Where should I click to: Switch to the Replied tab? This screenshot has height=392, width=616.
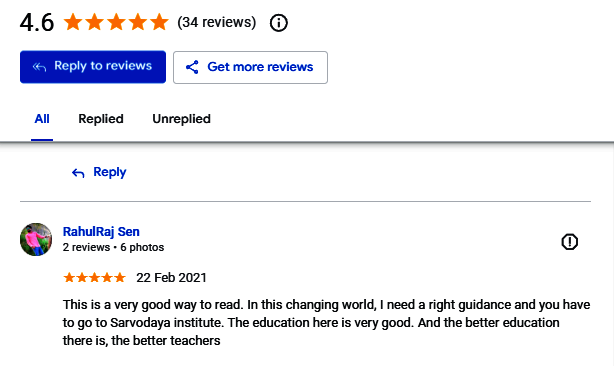(x=101, y=119)
